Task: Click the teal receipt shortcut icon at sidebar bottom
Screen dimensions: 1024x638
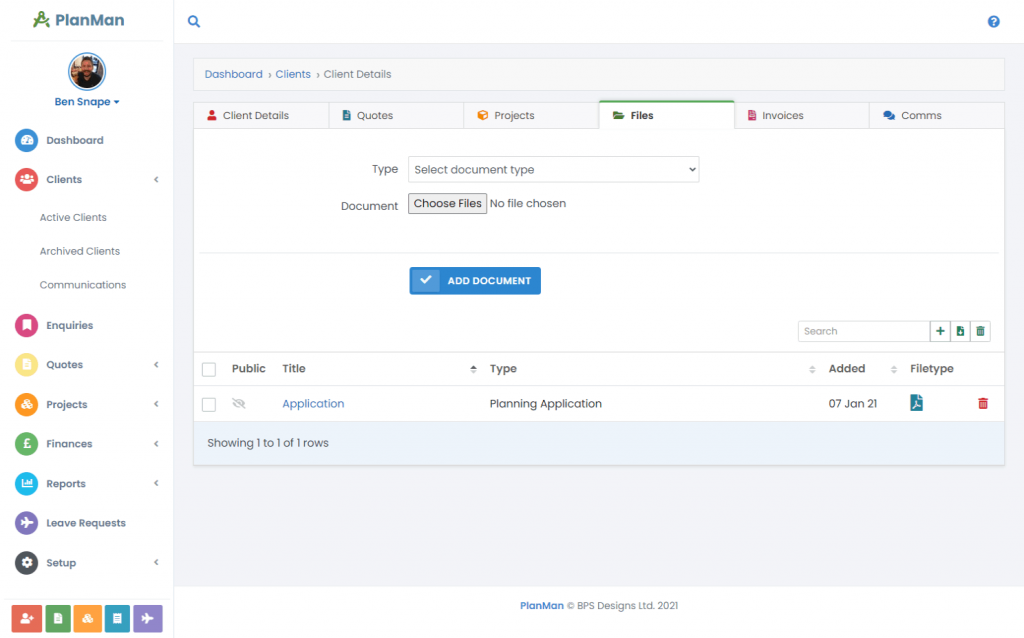Action: [118, 618]
